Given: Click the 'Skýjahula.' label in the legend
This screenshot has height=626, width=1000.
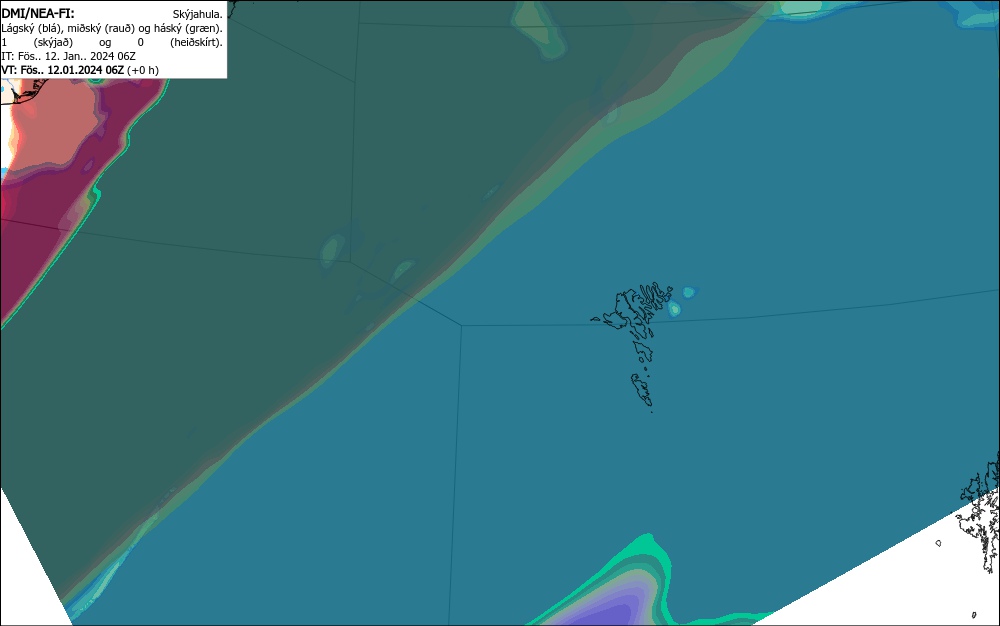Looking at the screenshot, I should (198, 14).
